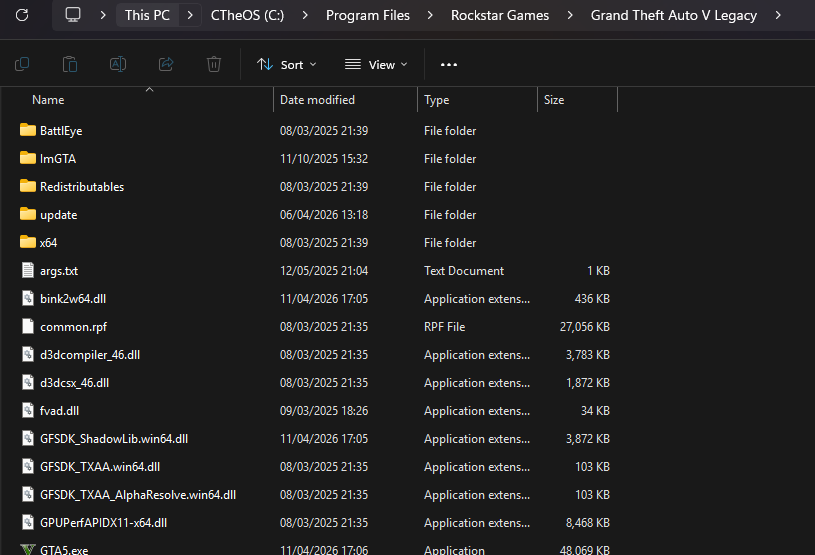
Task: Go to CTheOS (C:) in breadcrumb
Action: pyautogui.click(x=247, y=15)
